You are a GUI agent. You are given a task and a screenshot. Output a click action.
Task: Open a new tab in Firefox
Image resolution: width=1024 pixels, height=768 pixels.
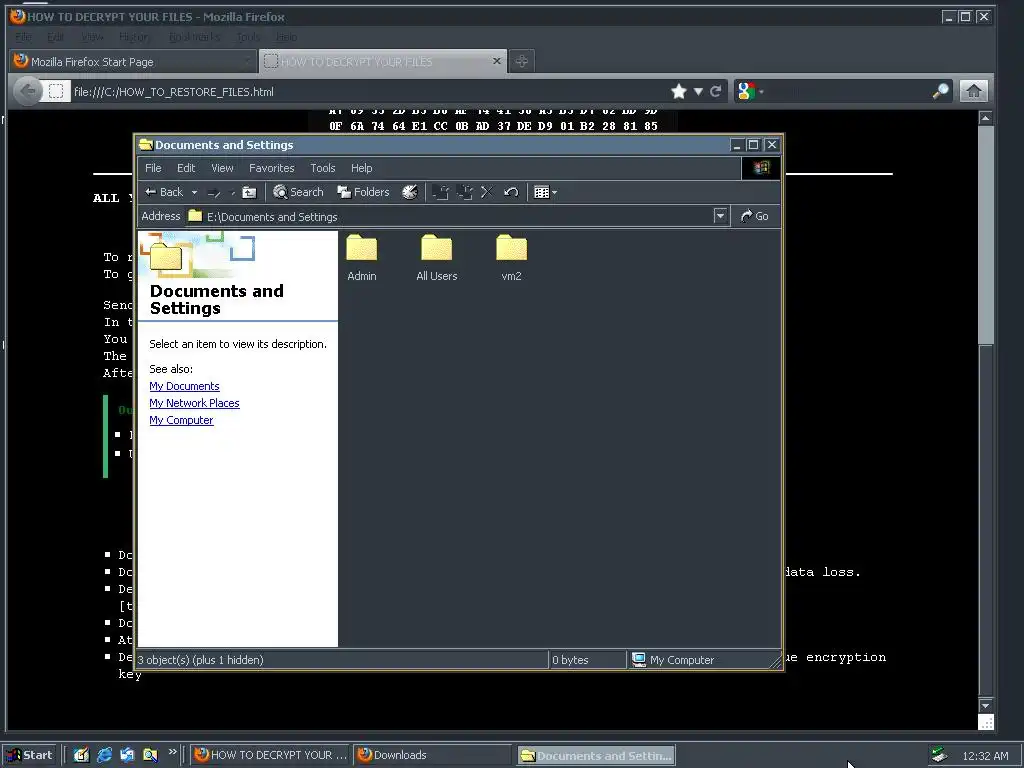tap(521, 61)
